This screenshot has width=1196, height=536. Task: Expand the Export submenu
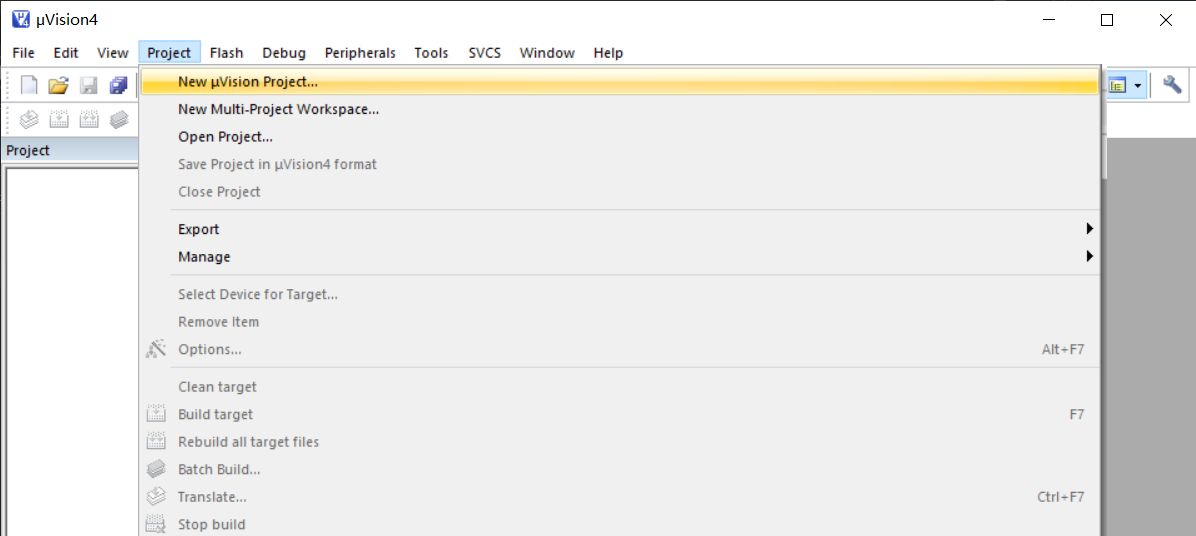tap(619, 229)
